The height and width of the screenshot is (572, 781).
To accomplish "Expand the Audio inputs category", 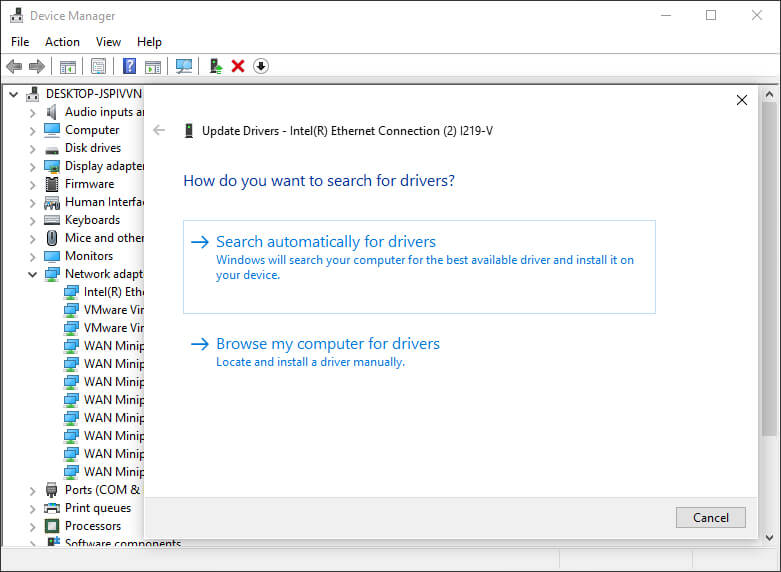I will pos(32,113).
